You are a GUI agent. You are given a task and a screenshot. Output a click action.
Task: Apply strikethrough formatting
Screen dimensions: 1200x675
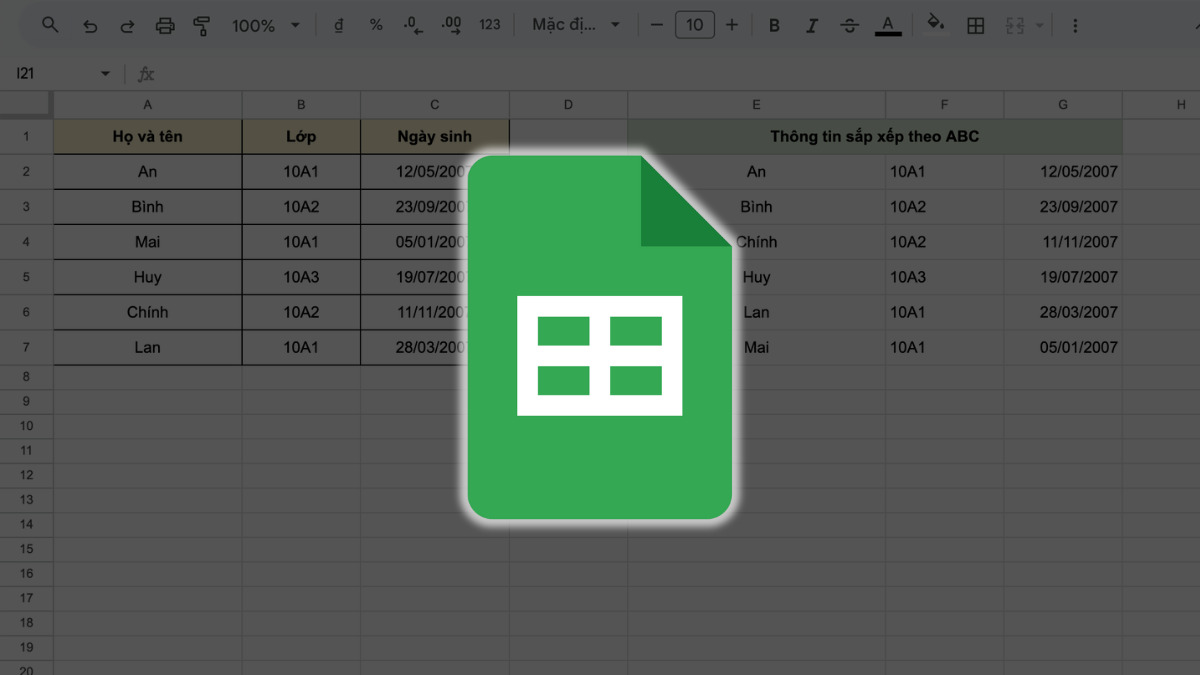[x=849, y=24]
